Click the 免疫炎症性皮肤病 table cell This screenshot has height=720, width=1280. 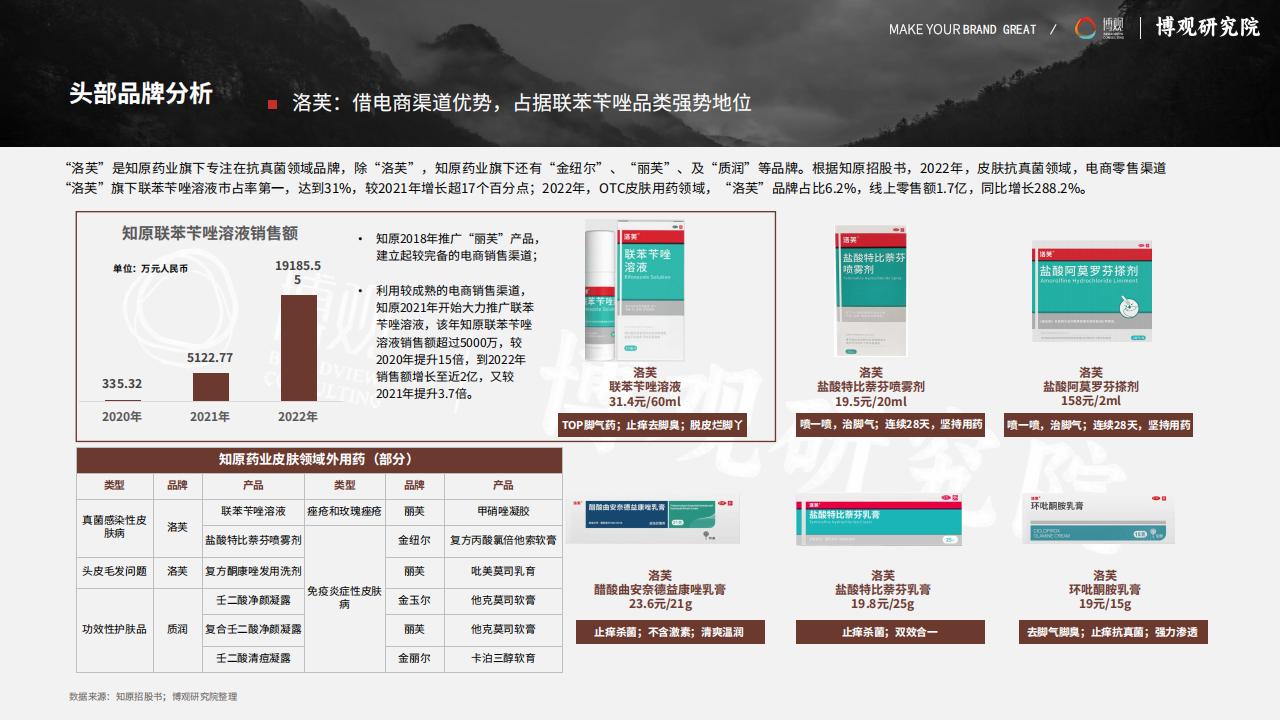click(345, 599)
